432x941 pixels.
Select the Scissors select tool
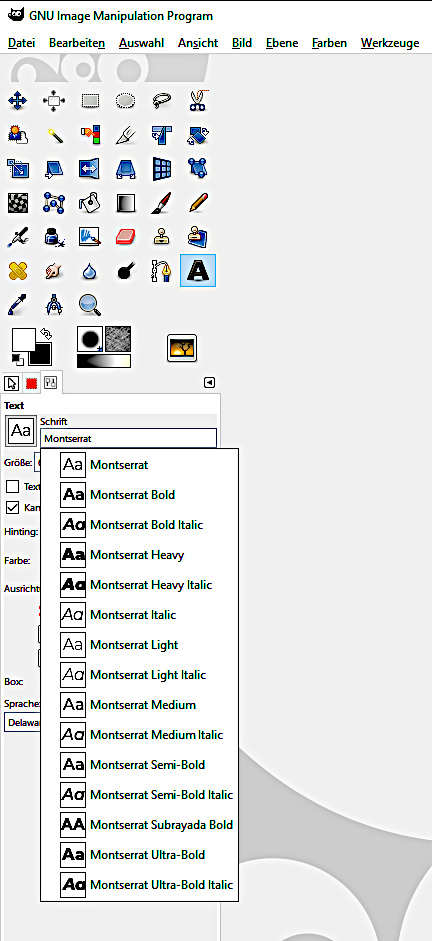(198, 100)
